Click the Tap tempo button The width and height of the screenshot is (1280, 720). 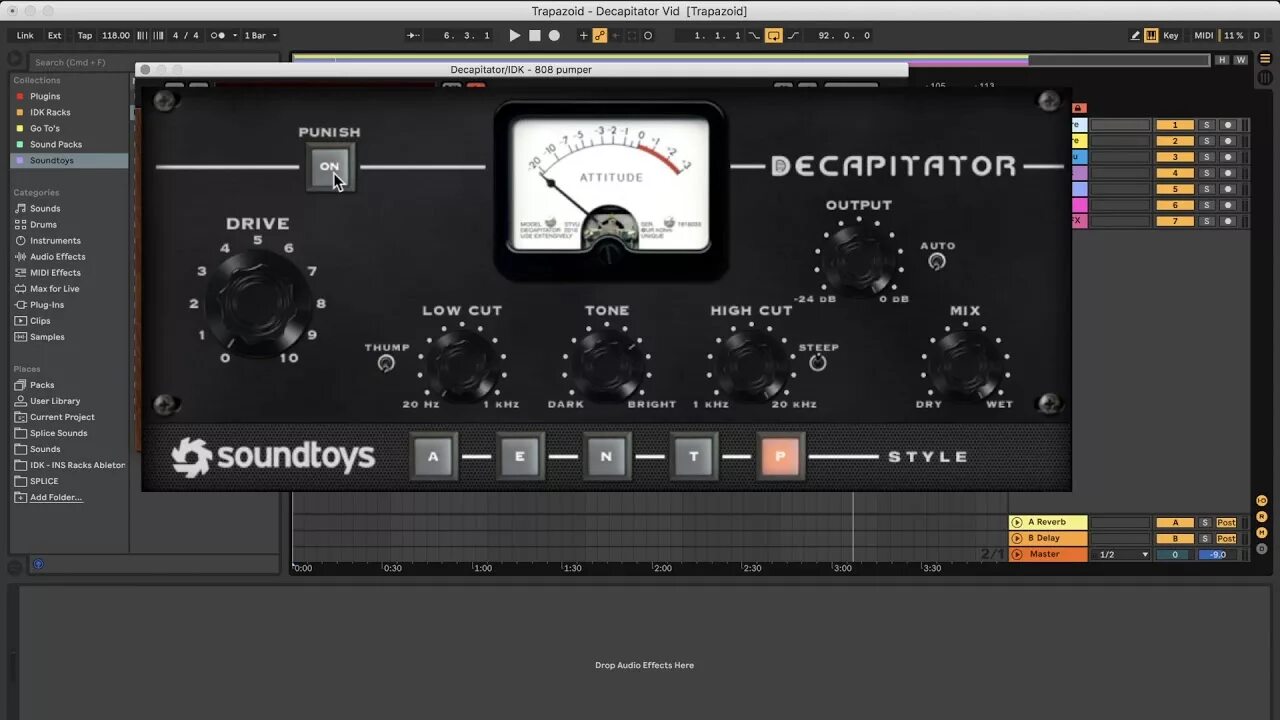coord(85,35)
